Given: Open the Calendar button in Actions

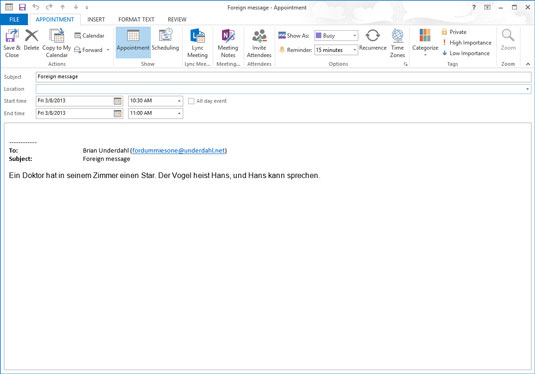Looking at the screenshot, I should [89, 35].
